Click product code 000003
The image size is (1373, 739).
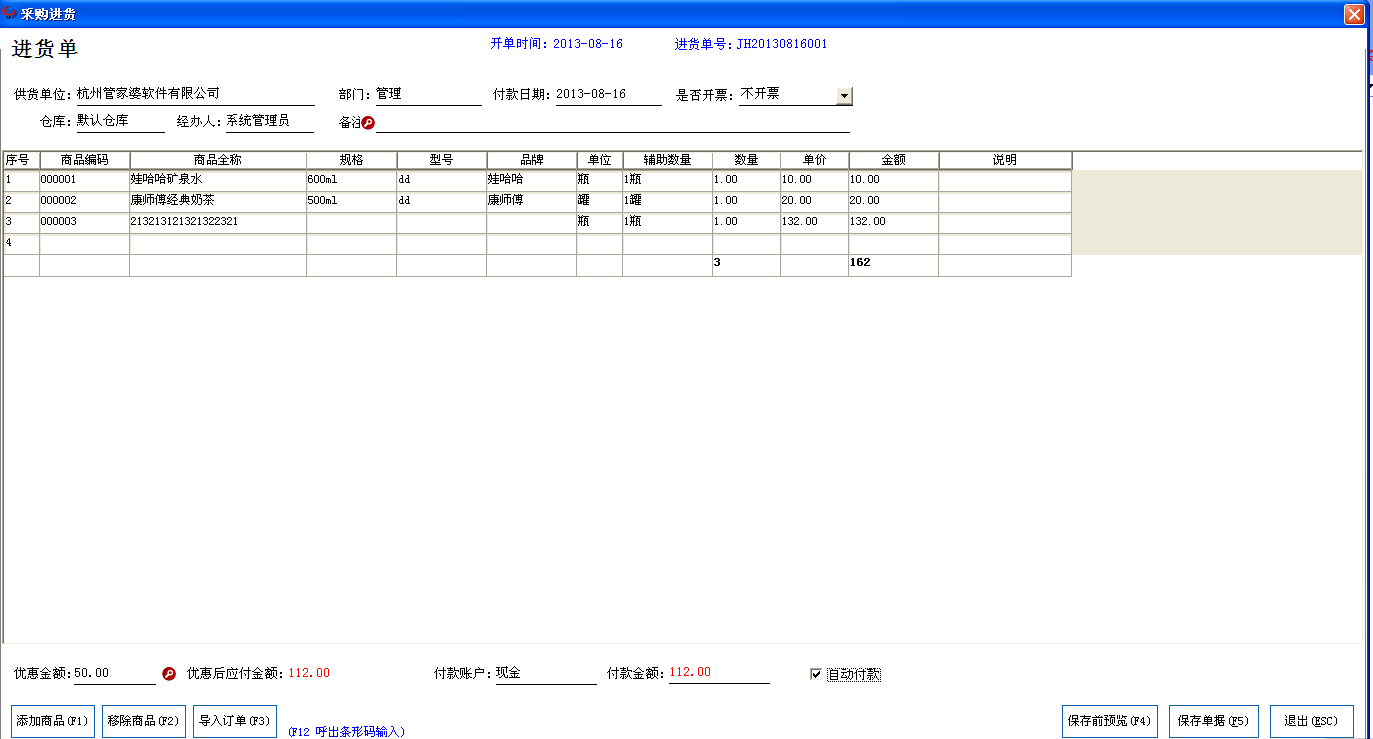pyautogui.click(x=85, y=222)
